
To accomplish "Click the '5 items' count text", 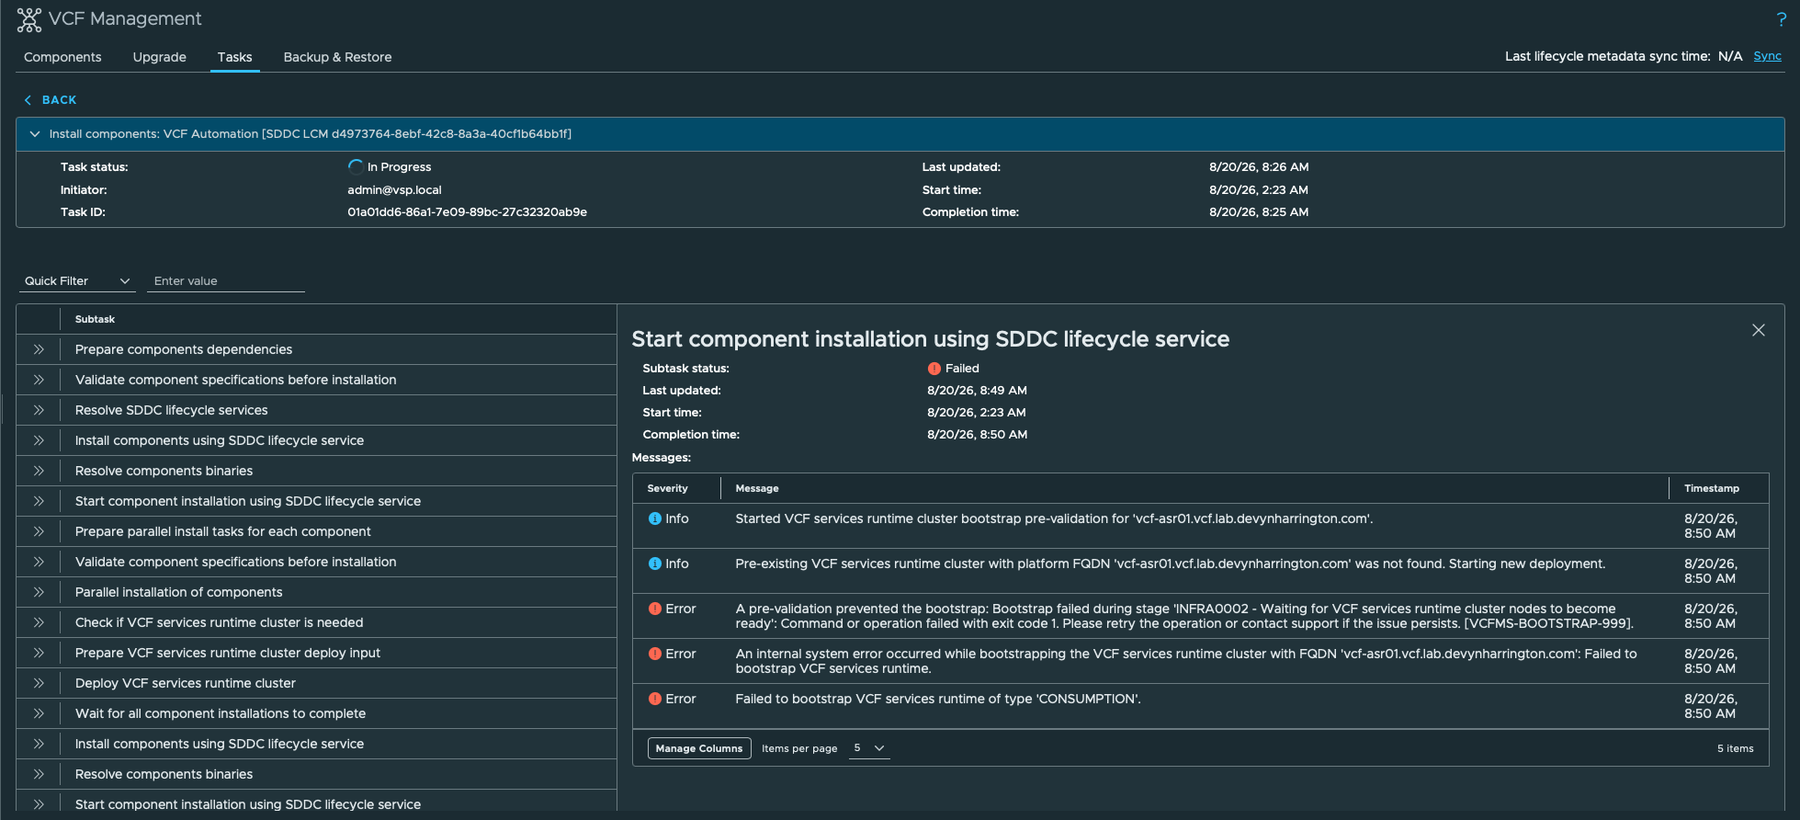I will [1735, 748].
